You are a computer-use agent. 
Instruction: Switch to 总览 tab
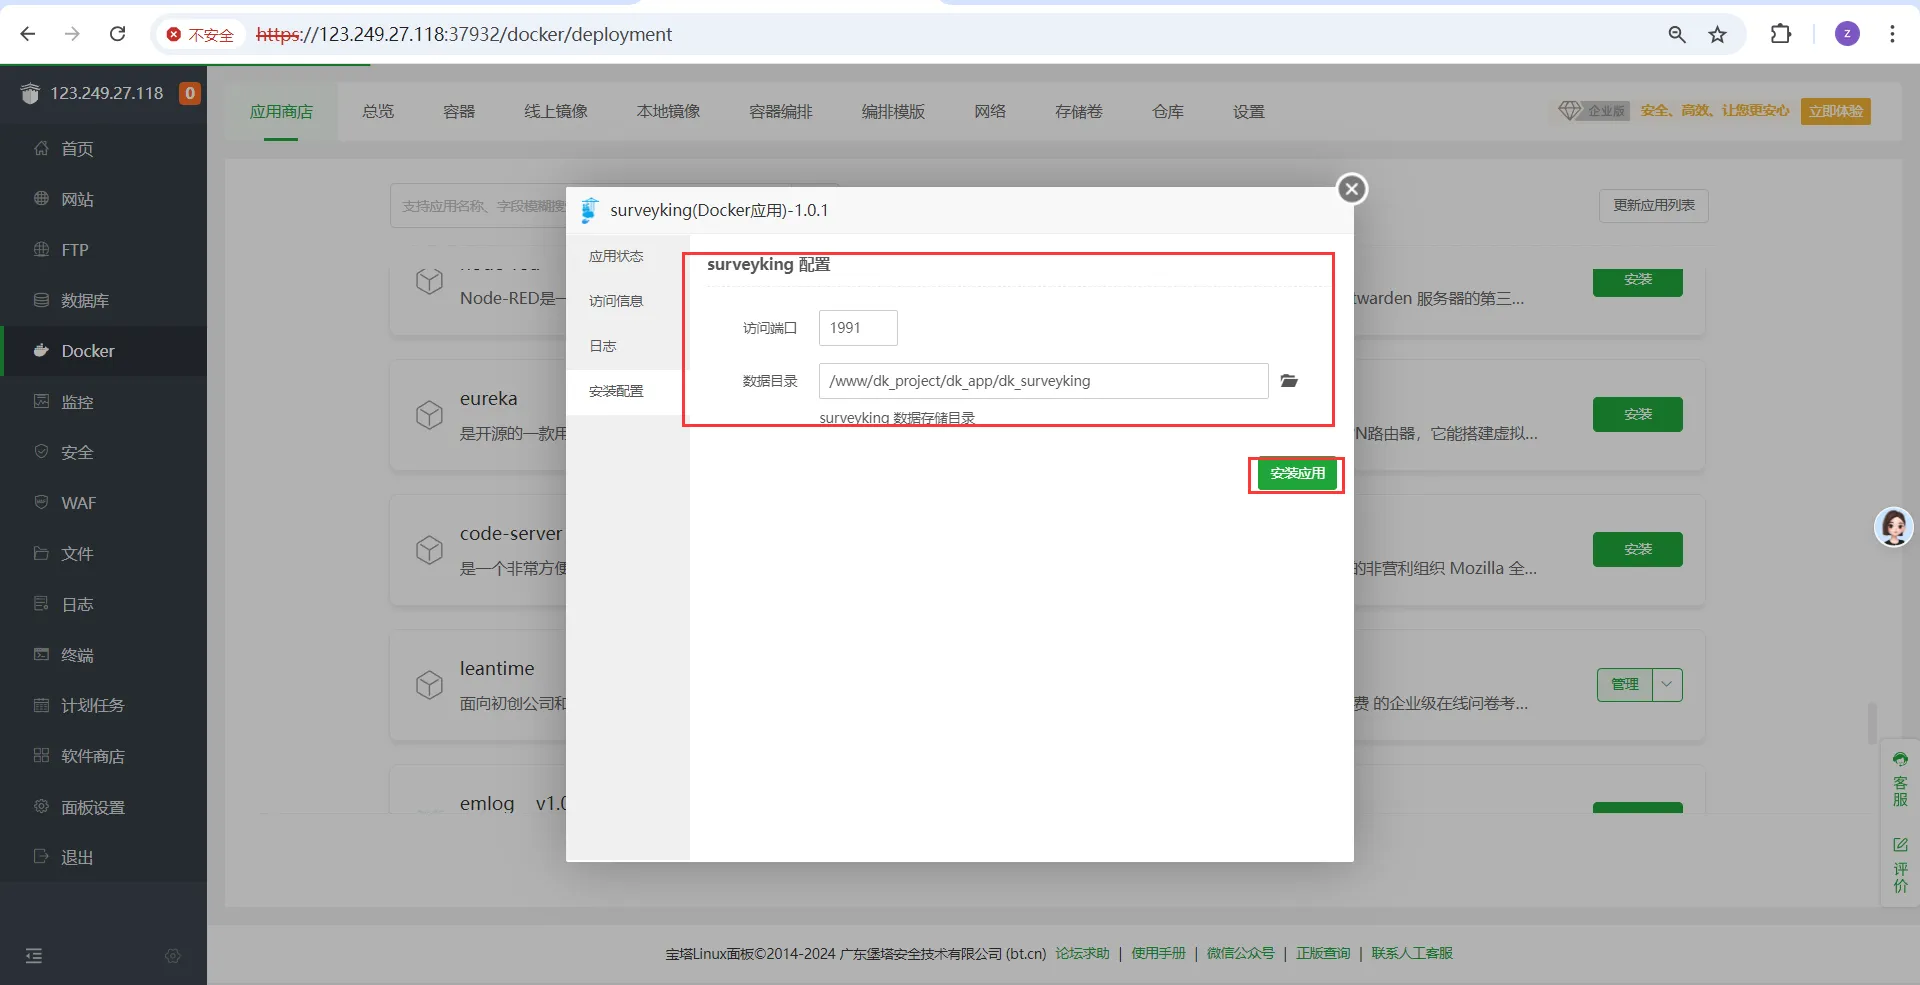[x=378, y=111]
